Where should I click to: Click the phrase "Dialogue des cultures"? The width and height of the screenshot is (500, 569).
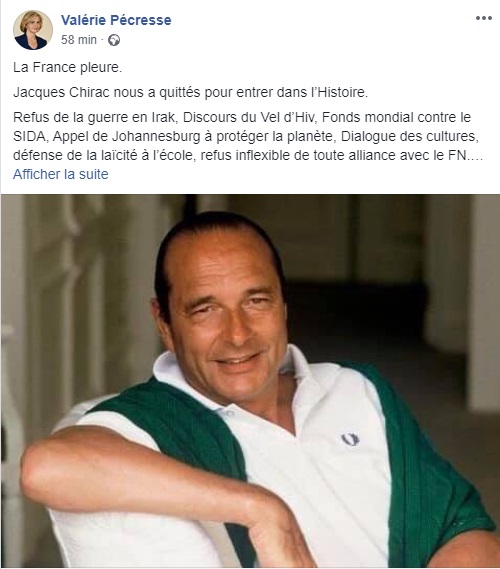click(x=408, y=136)
